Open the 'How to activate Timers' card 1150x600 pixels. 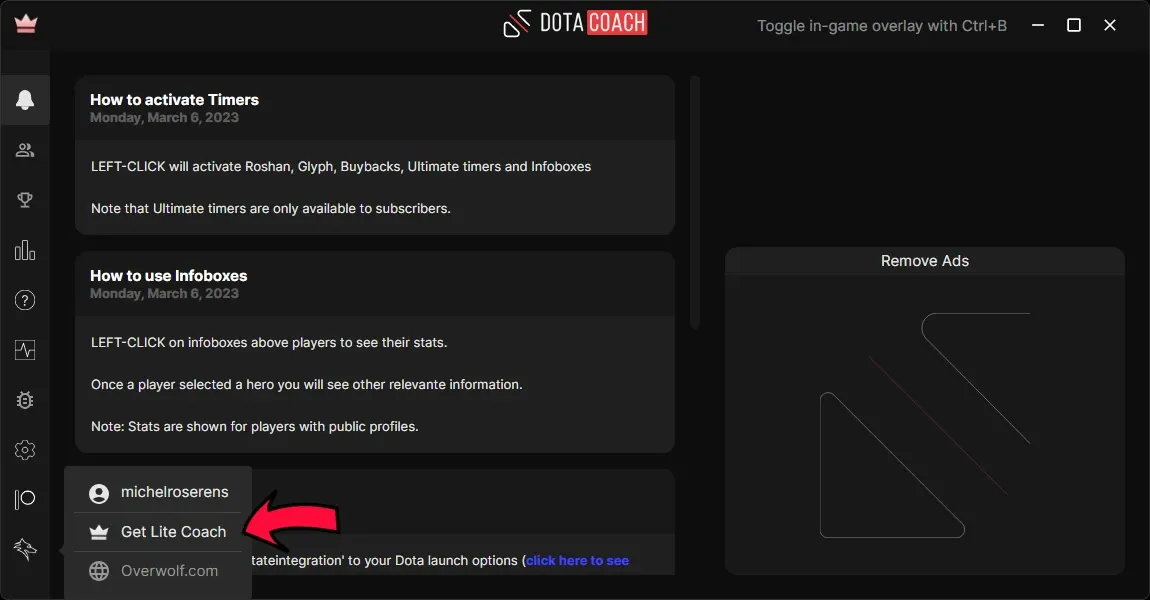pyautogui.click(x=375, y=155)
